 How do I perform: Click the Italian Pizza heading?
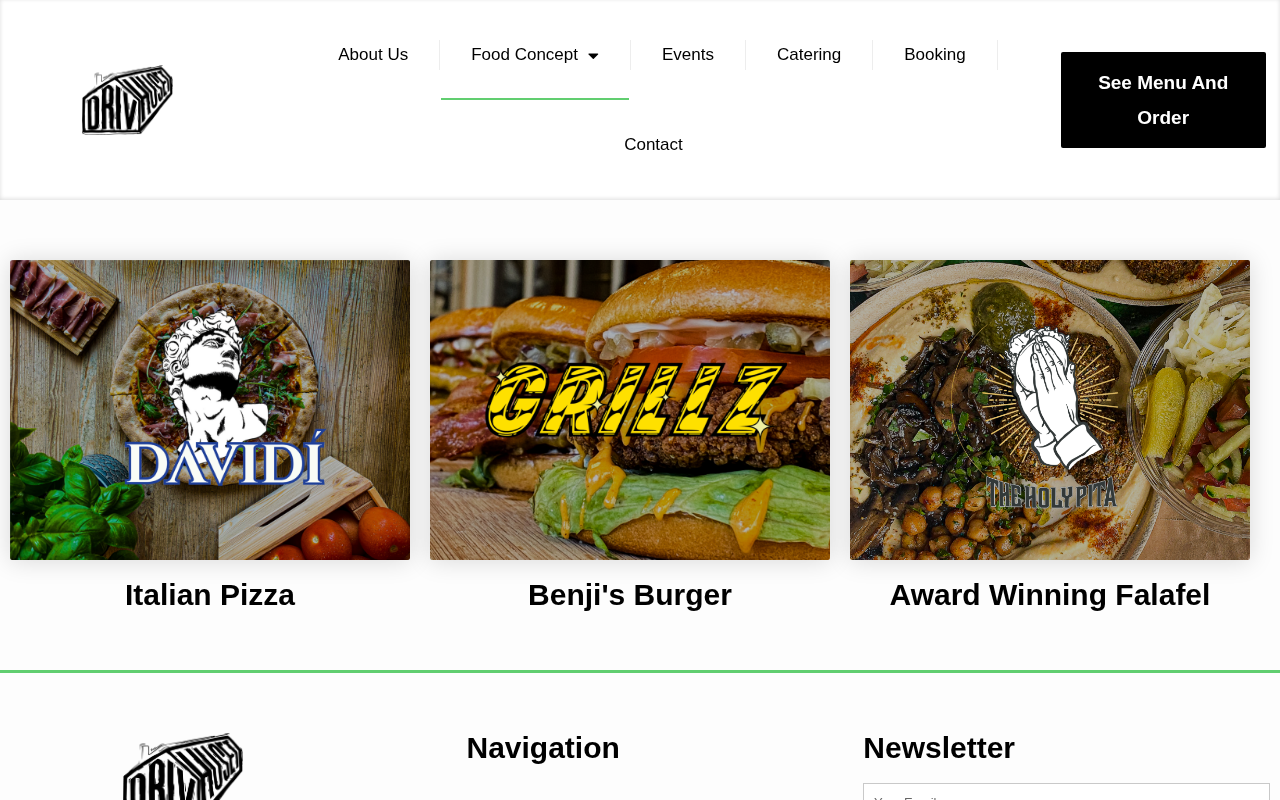pos(210,595)
